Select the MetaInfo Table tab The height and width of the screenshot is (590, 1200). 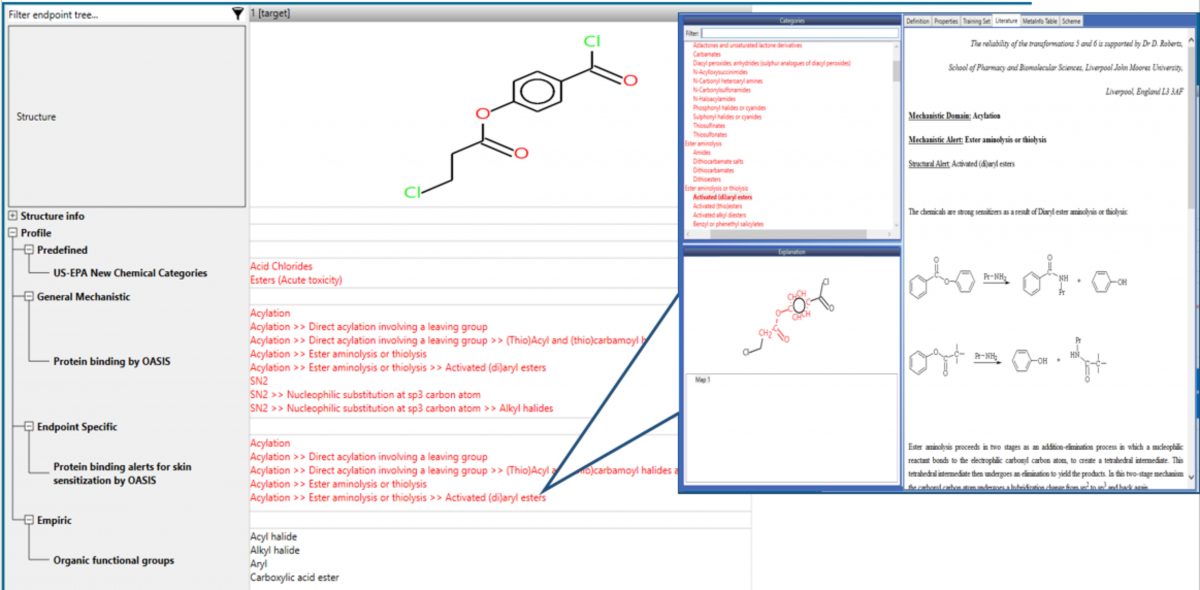click(x=1040, y=21)
